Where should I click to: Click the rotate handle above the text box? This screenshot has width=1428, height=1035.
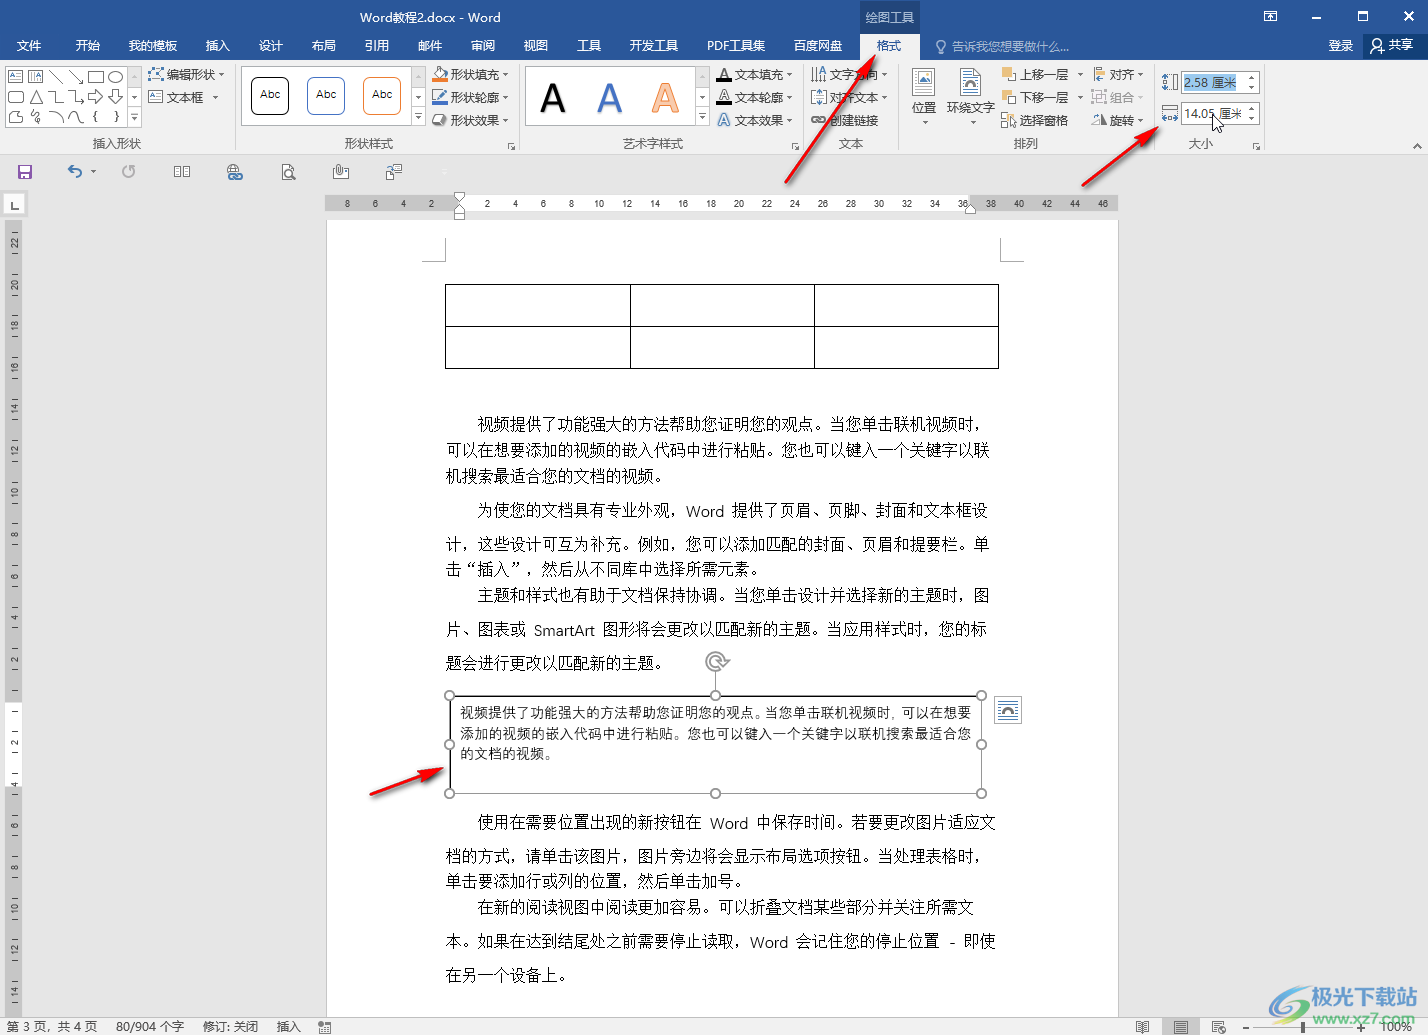coord(716,661)
